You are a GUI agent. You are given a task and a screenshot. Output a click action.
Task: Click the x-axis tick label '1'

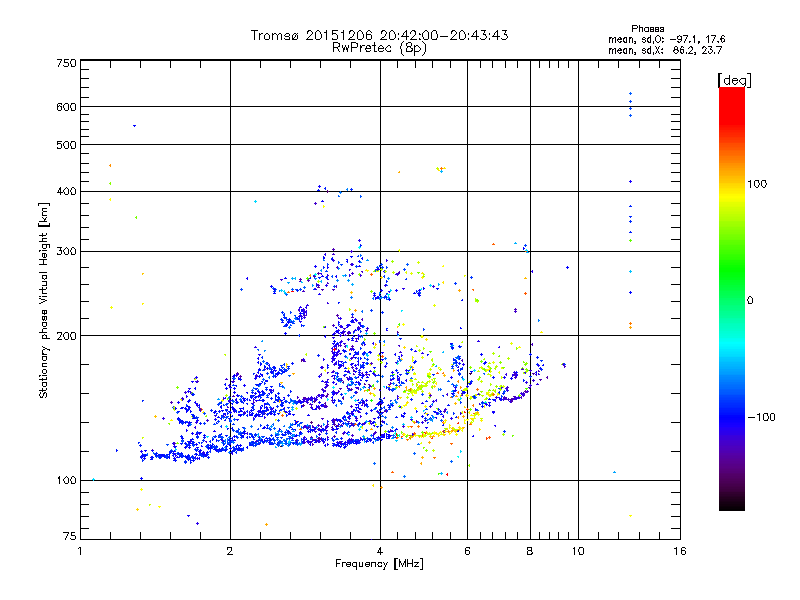pyautogui.click(x=80, y=551)
